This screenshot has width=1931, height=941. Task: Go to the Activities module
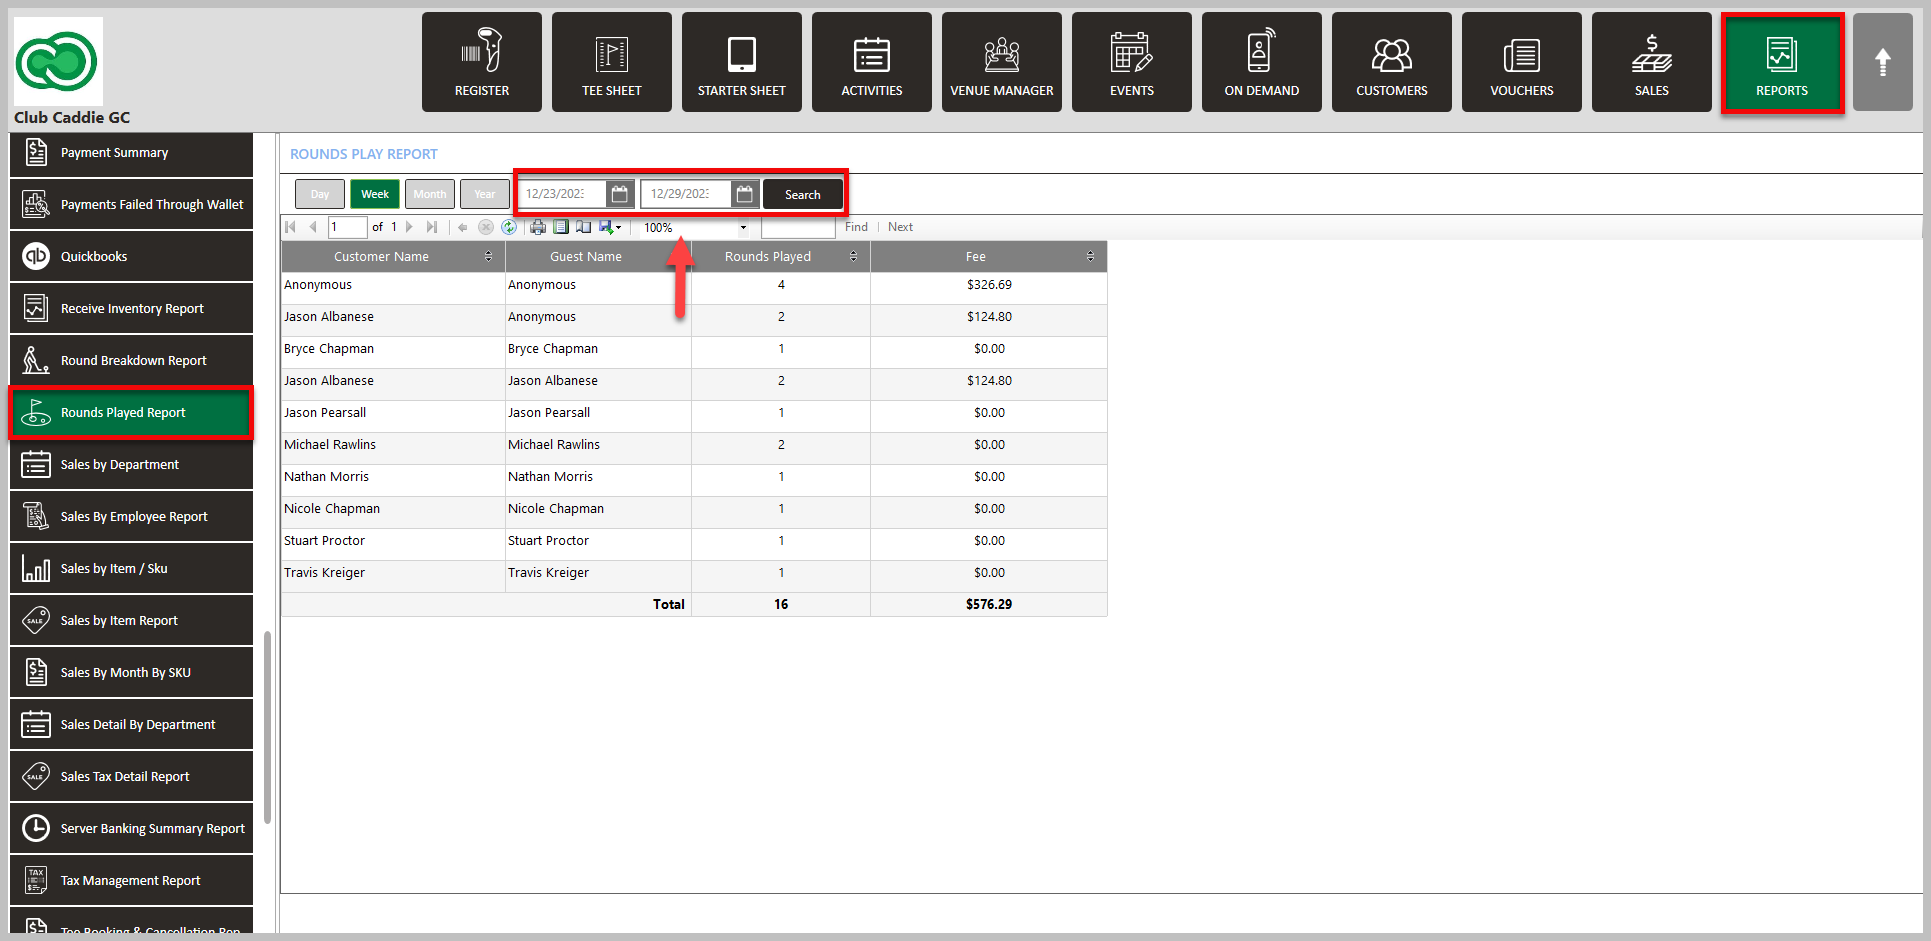872,62
